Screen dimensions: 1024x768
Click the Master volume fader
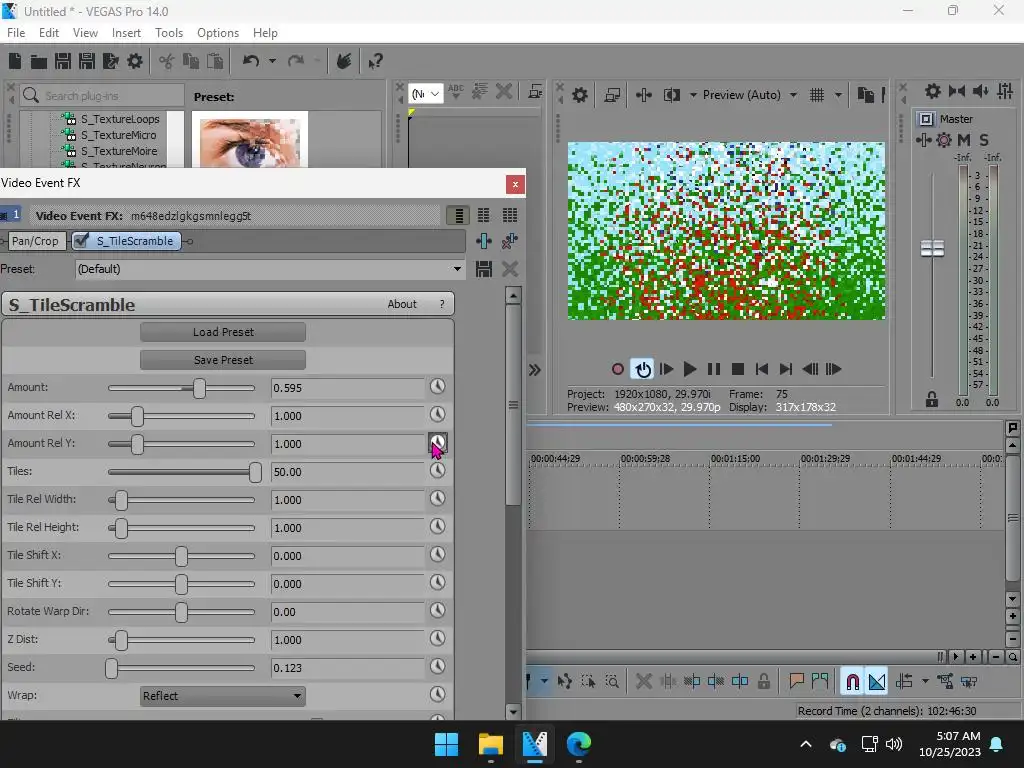[932, 248]
